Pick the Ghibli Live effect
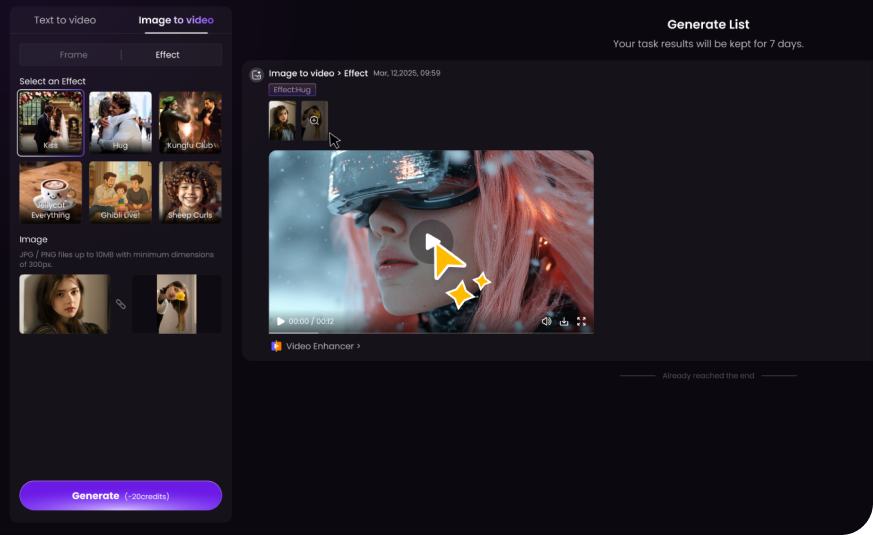The image size is (873, 535). point(120,192)
